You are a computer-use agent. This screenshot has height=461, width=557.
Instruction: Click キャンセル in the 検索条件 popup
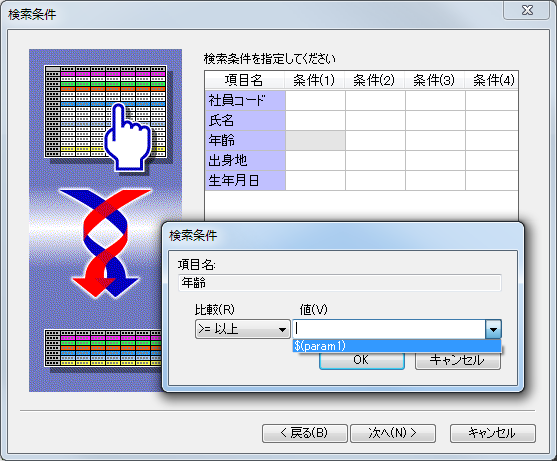click(458, 360)
